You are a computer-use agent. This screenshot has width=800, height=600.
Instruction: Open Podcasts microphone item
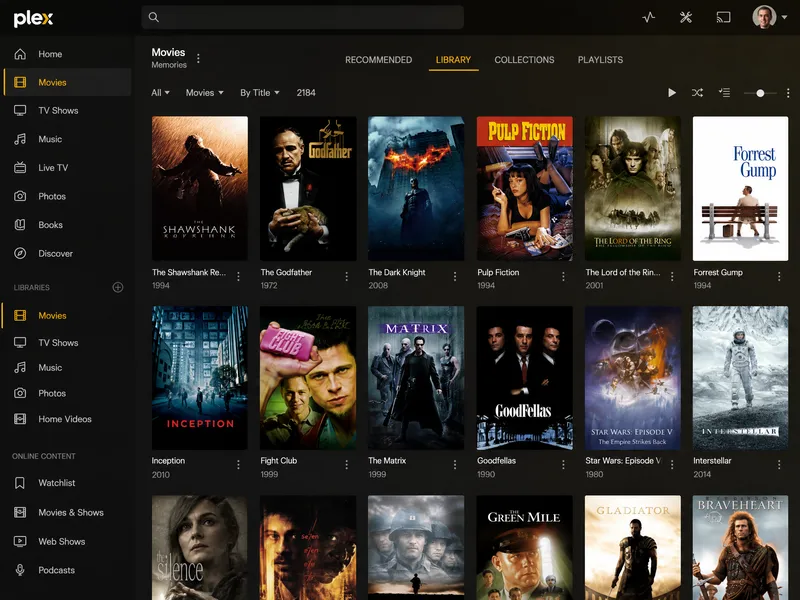coord(67,570)
